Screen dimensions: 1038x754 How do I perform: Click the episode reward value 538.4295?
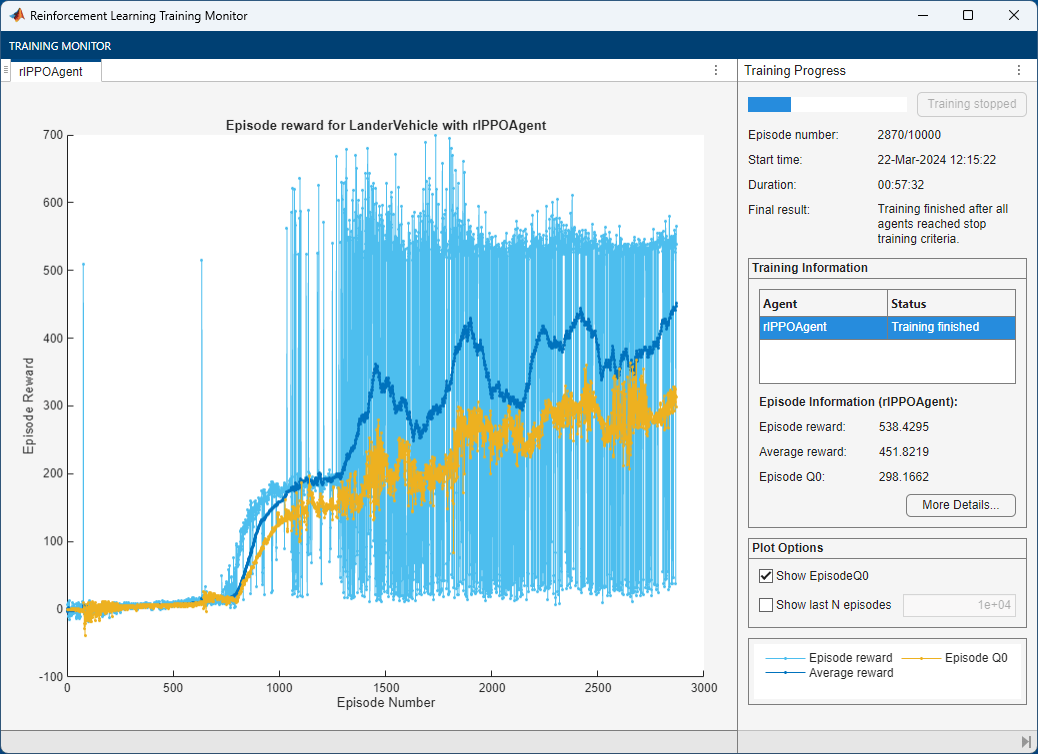pyautogui.click(x=904, y=427)
